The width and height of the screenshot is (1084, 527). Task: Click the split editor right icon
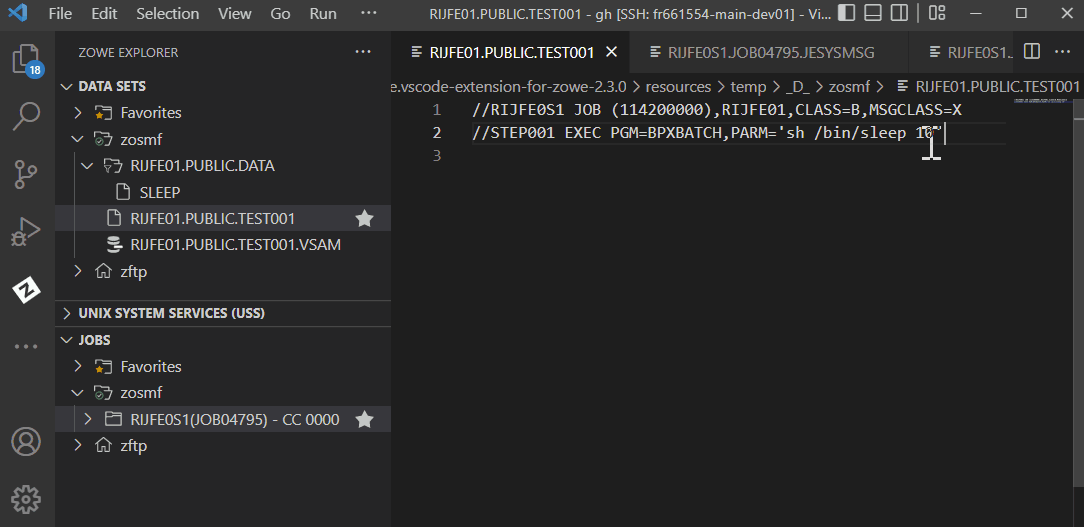tap(1033, 51)
